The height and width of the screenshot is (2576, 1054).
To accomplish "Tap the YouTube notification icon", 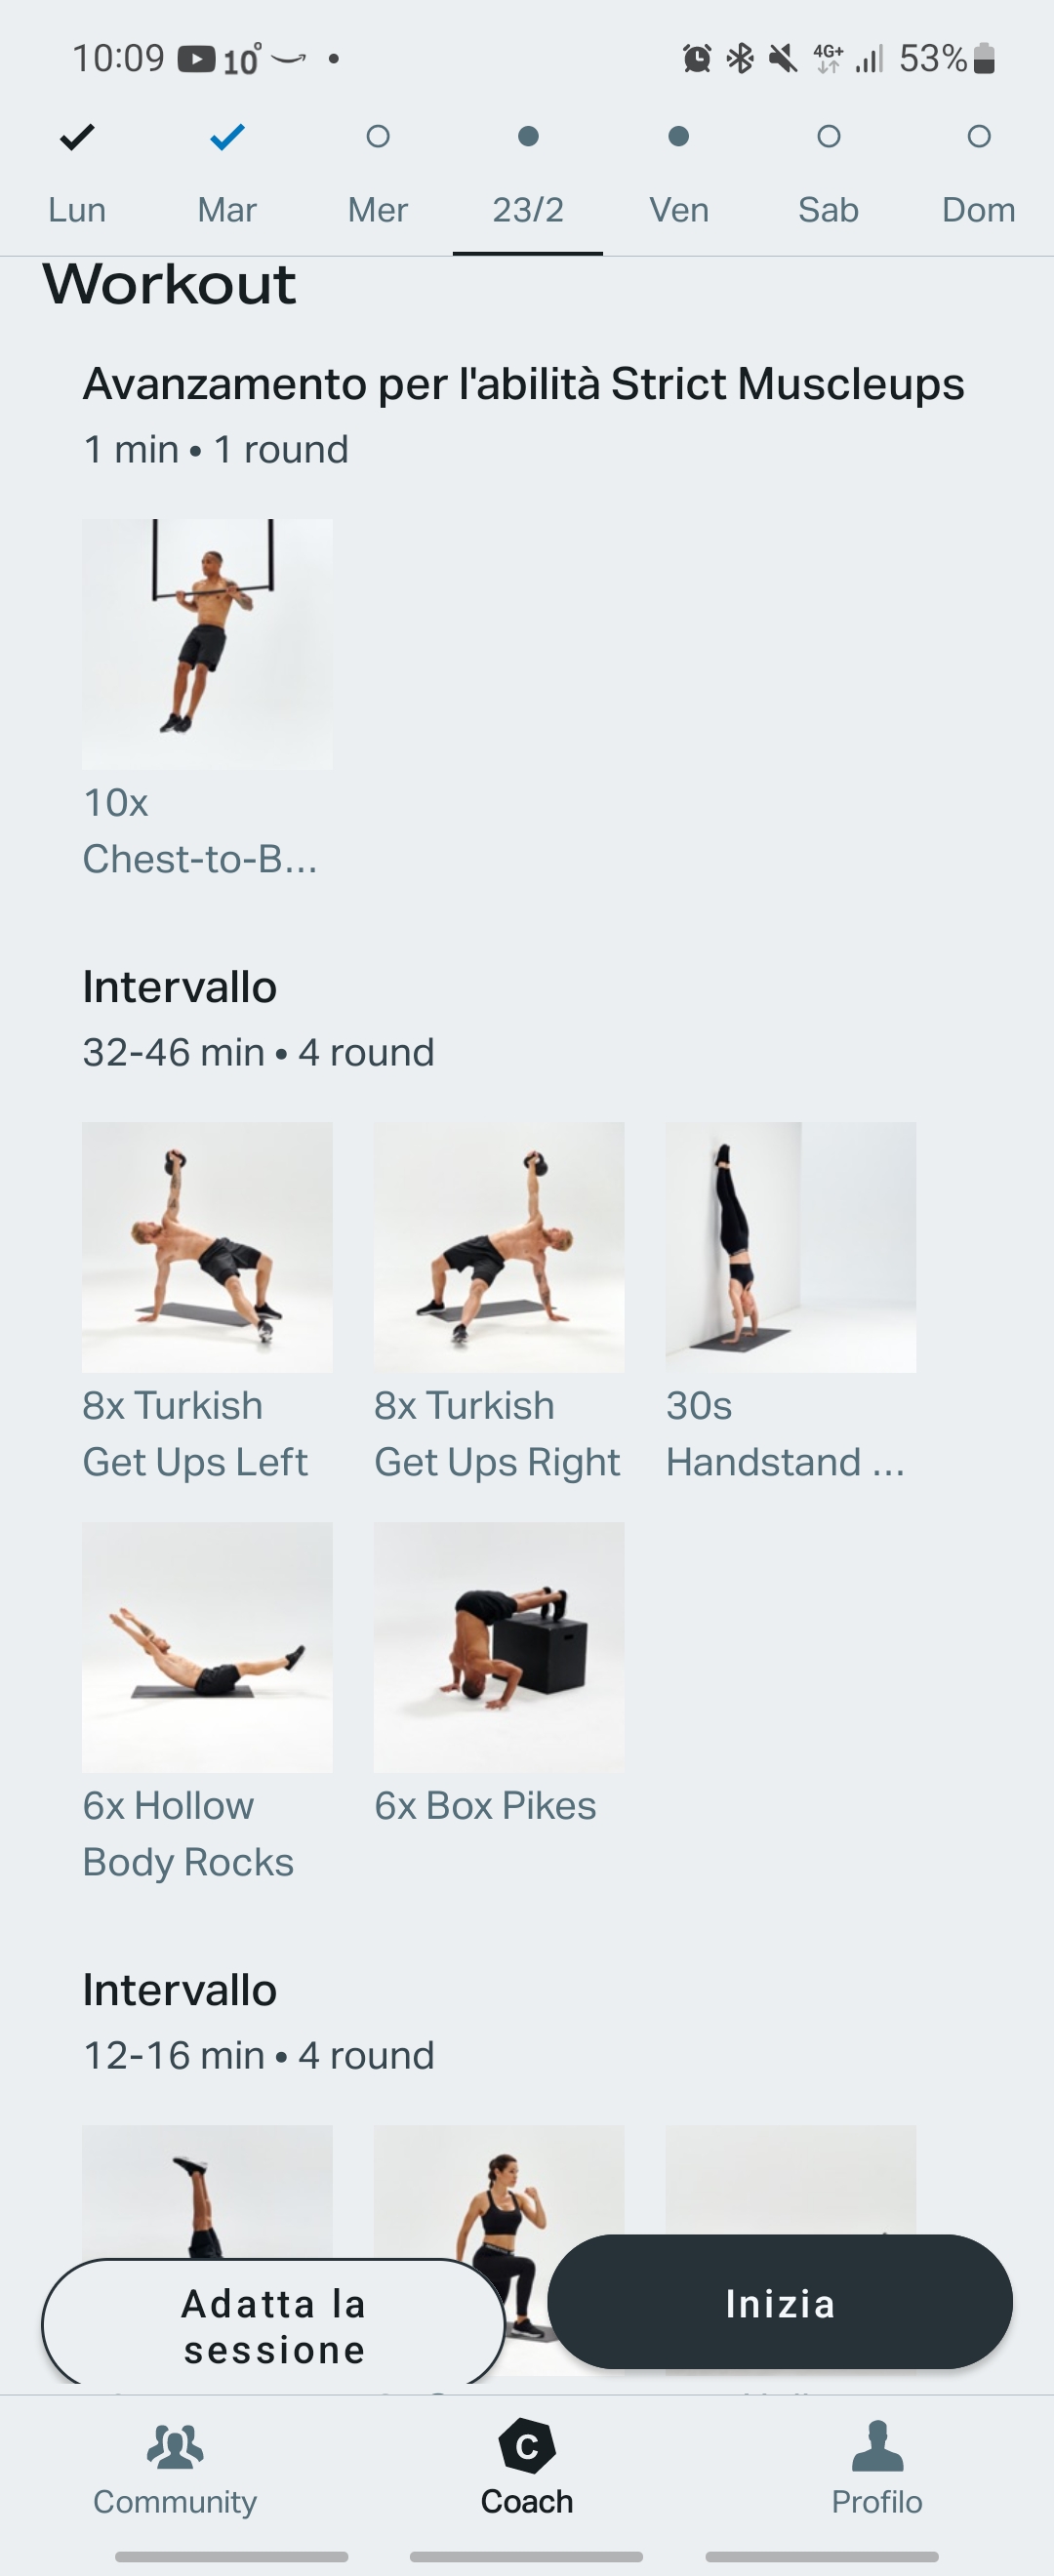I will point(196,60).
